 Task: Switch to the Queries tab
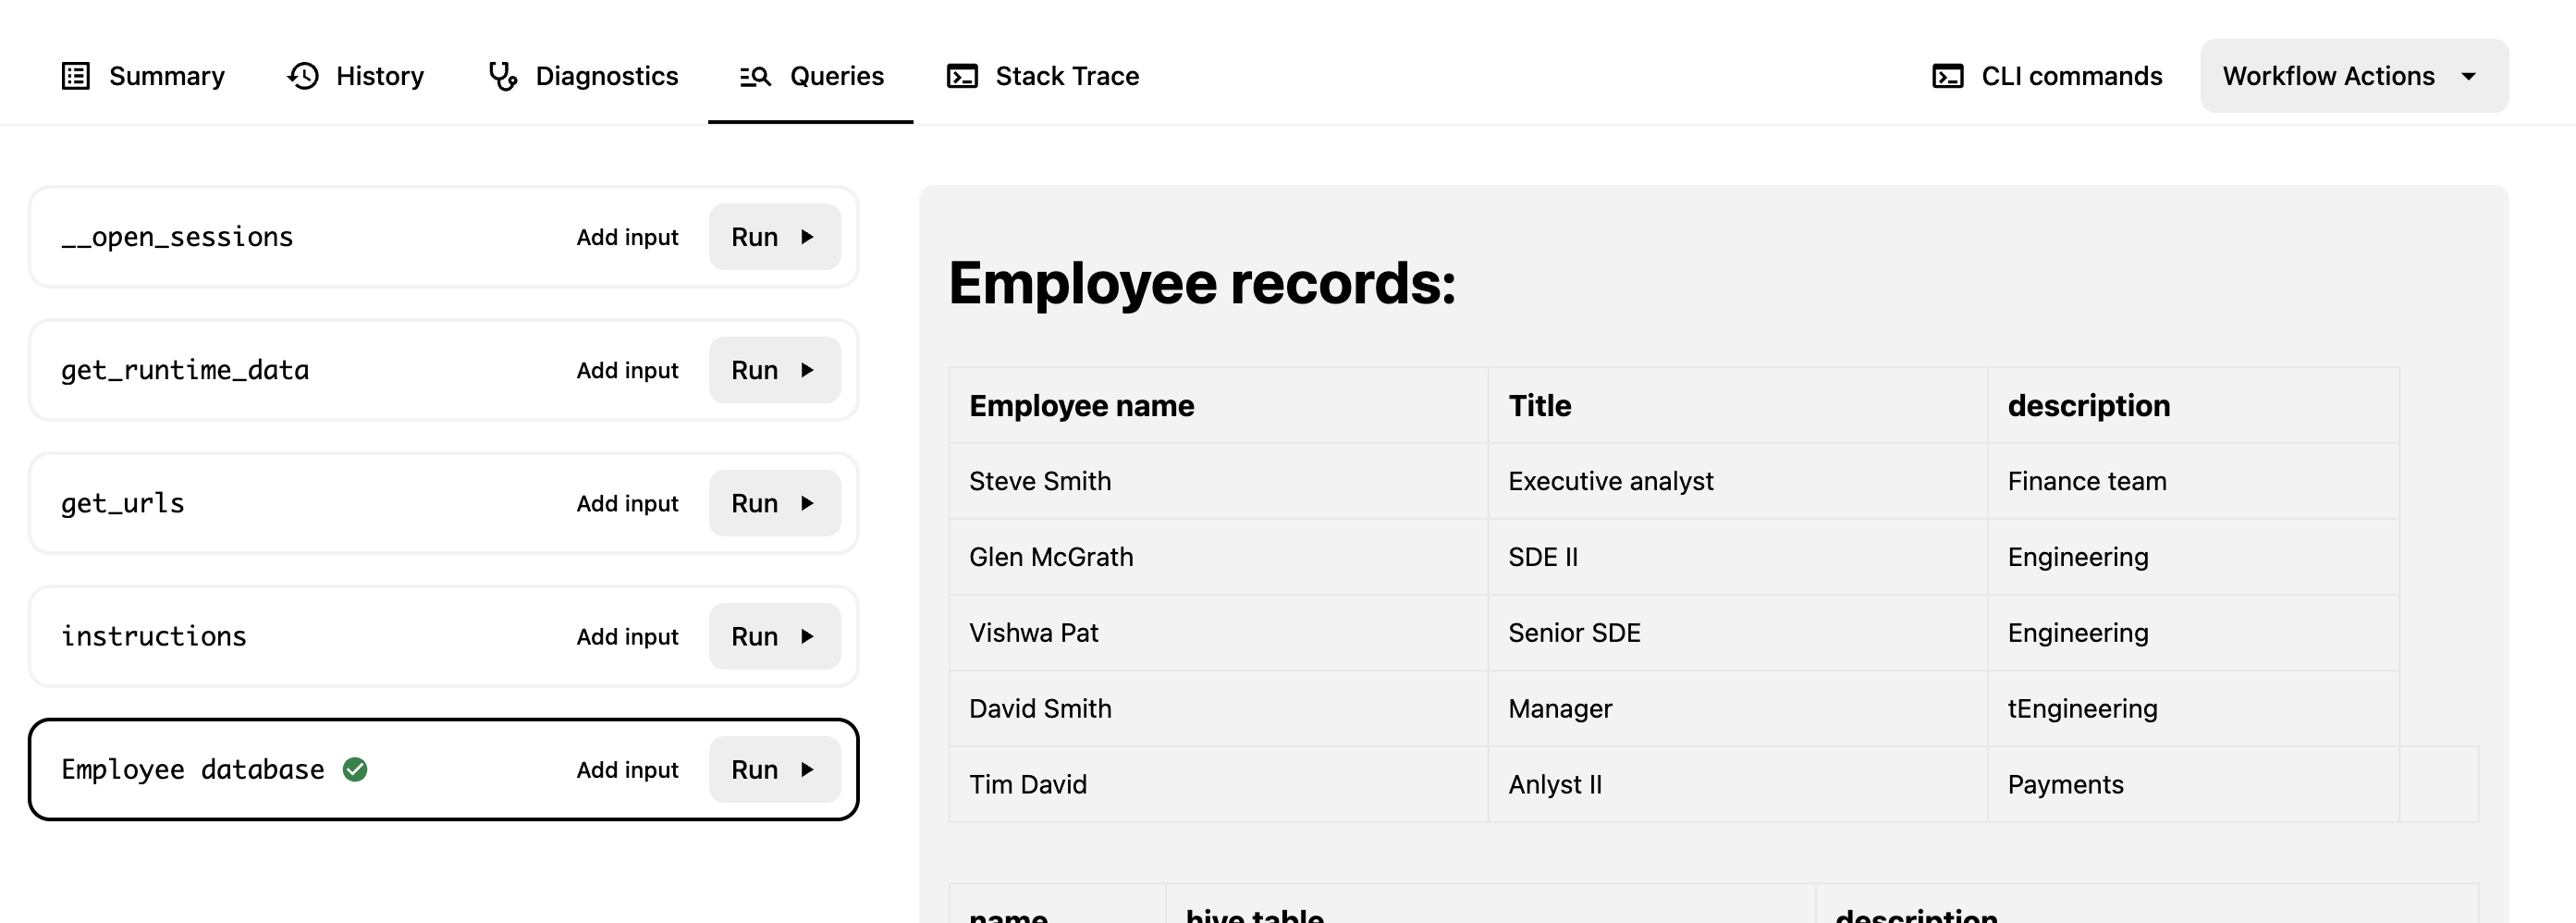[837, 76]
